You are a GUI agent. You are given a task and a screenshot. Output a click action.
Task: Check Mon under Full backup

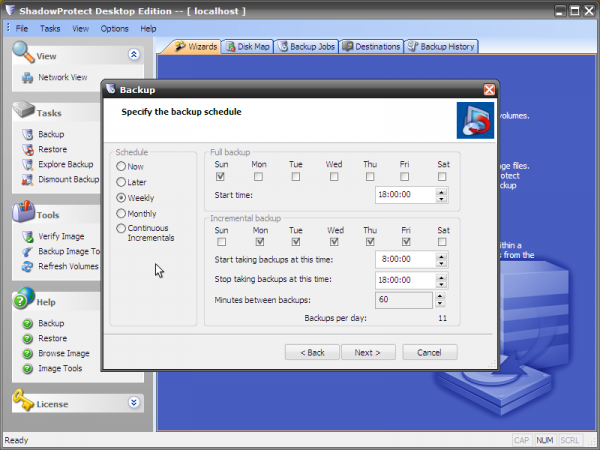coord(258,176)
